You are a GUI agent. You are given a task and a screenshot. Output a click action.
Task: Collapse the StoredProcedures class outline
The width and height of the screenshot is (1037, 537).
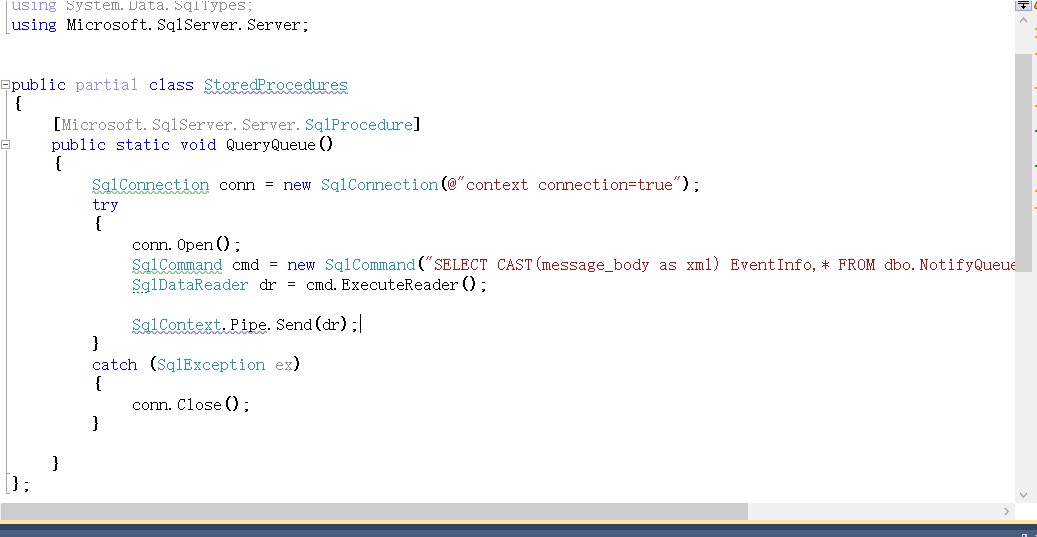point(5,85)
